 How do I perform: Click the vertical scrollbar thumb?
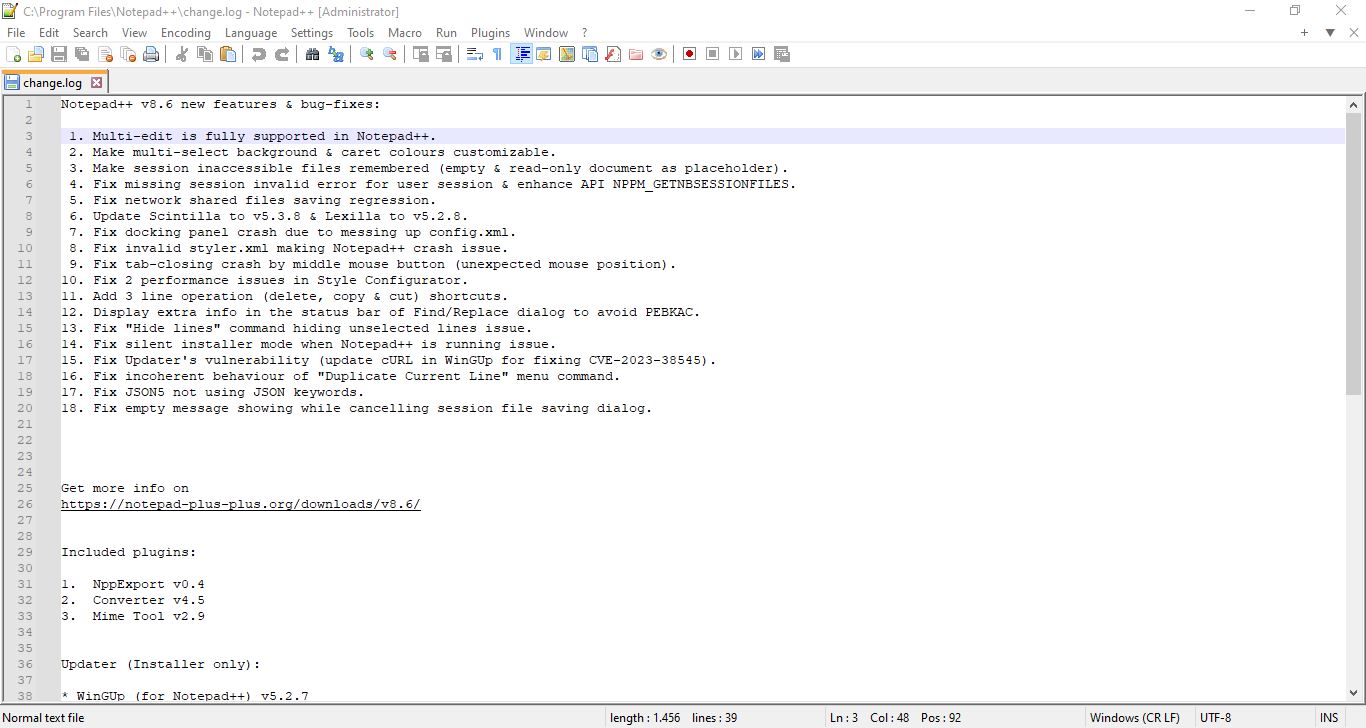click(x=1353, y=254)
